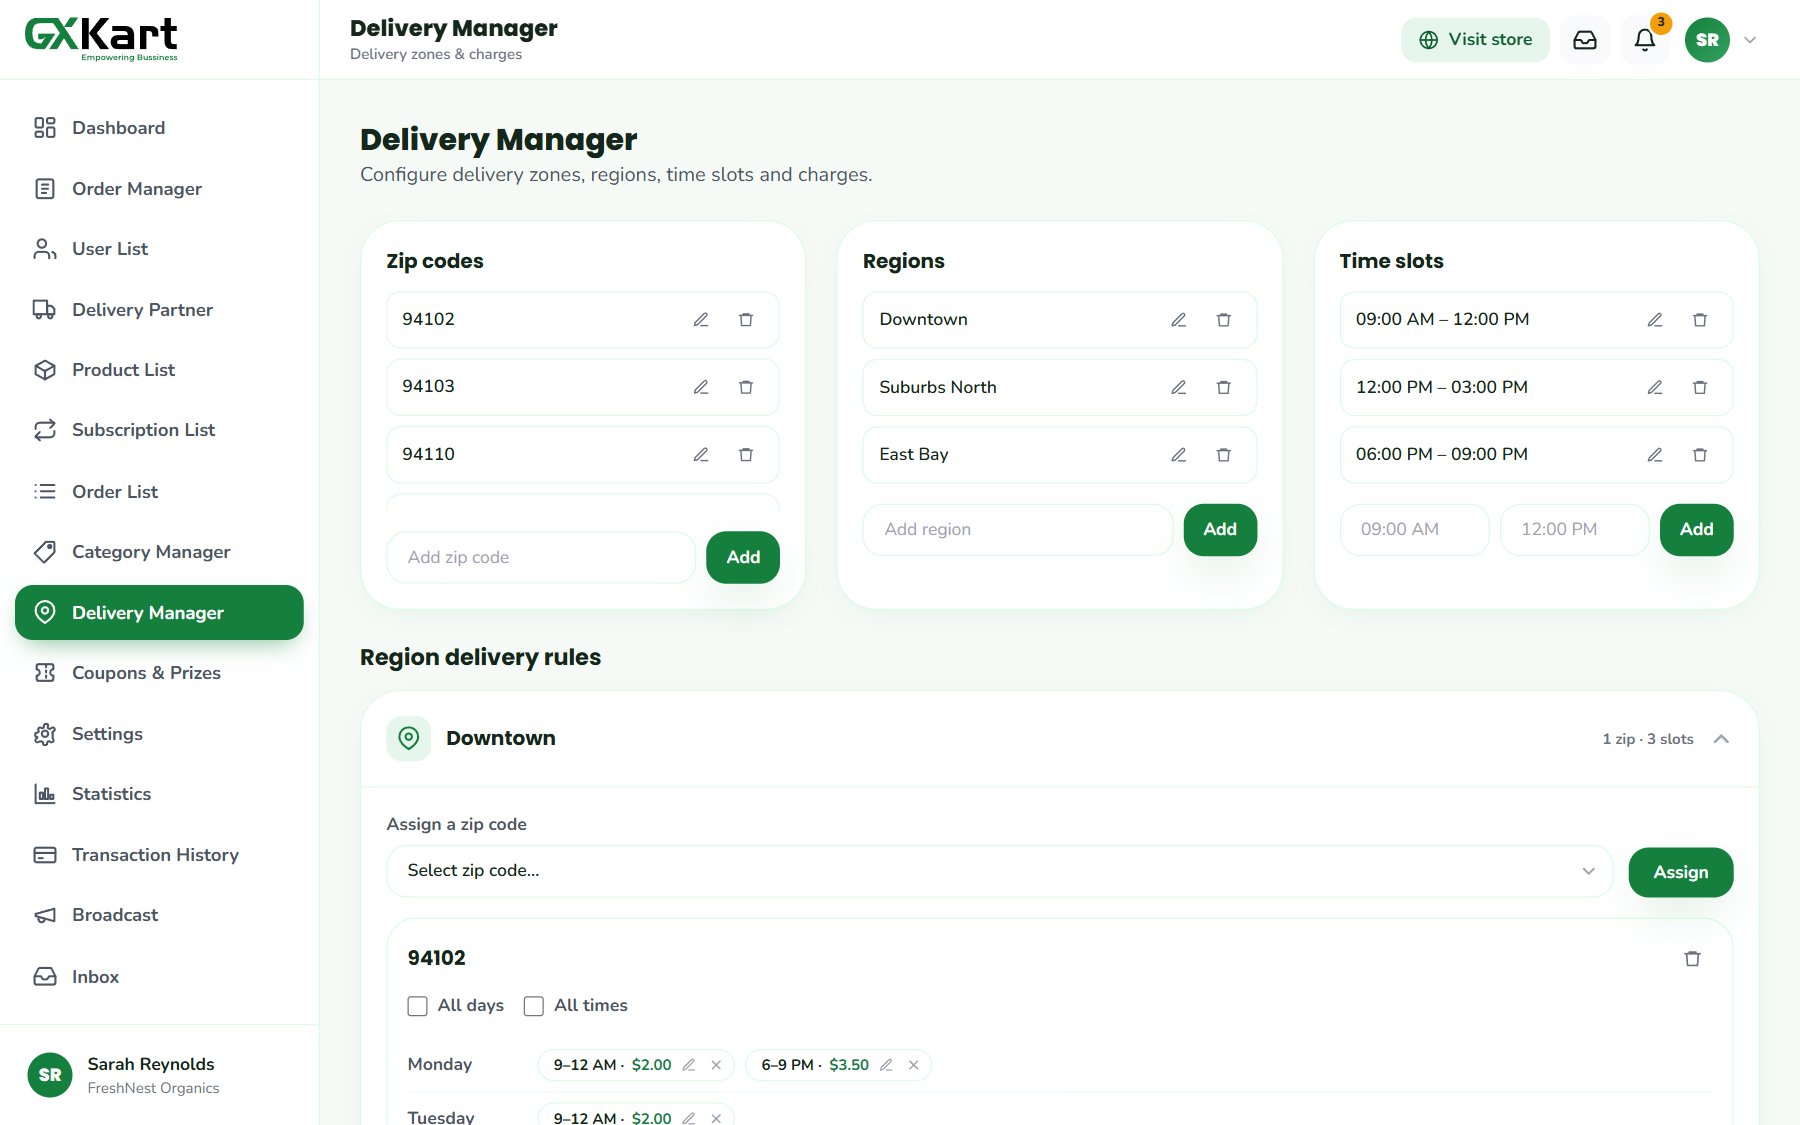This screenshot has width=1800, height=1125.
Task: Edit the Suburbs North region
Action: click(x=1179, y=387)
